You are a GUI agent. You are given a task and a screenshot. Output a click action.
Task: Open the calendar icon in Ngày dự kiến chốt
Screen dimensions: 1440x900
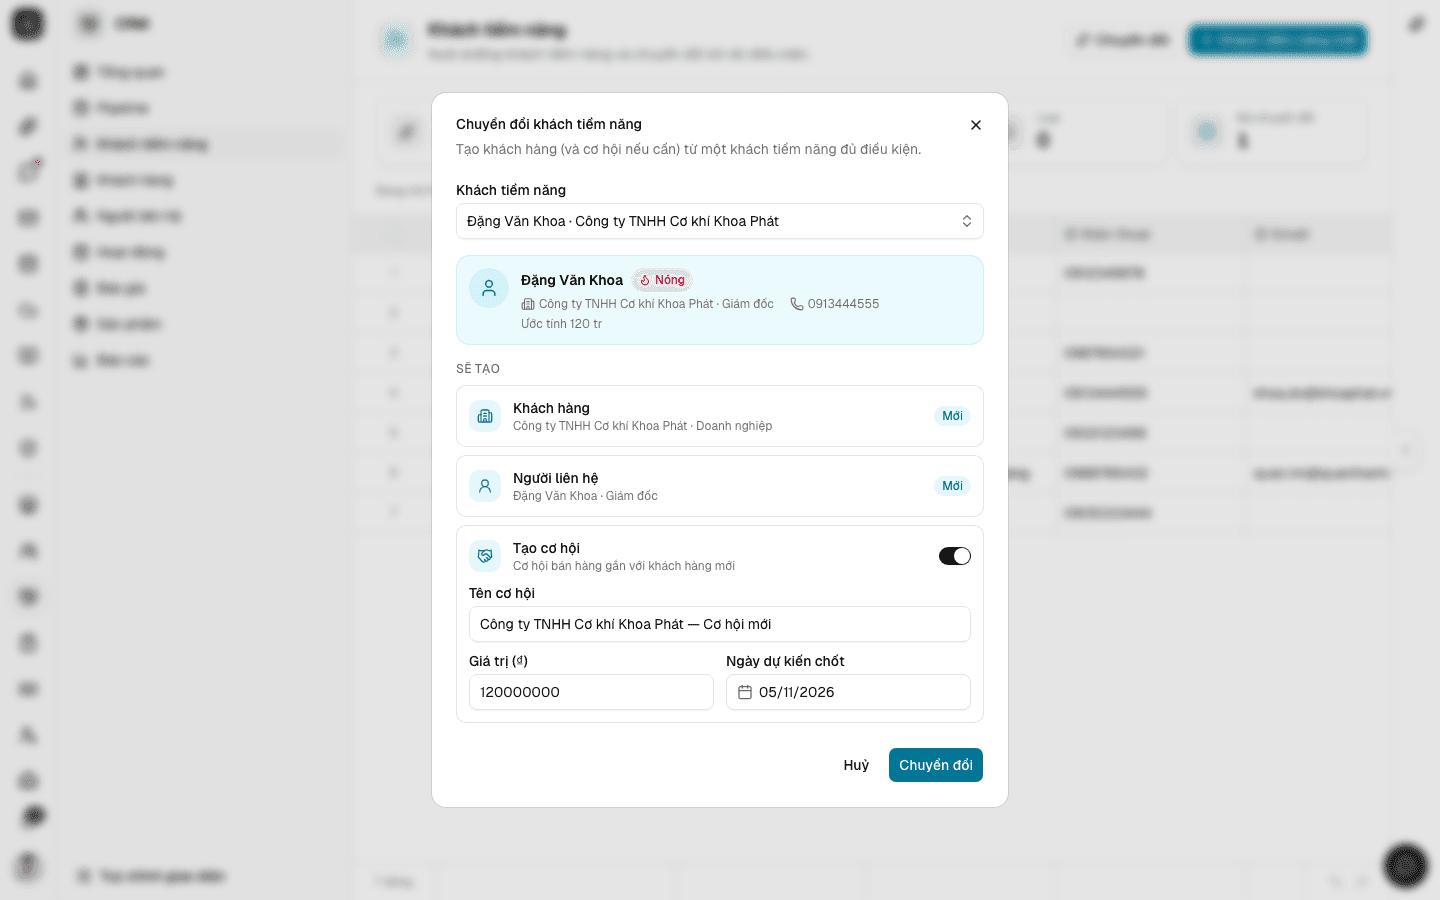745,692
